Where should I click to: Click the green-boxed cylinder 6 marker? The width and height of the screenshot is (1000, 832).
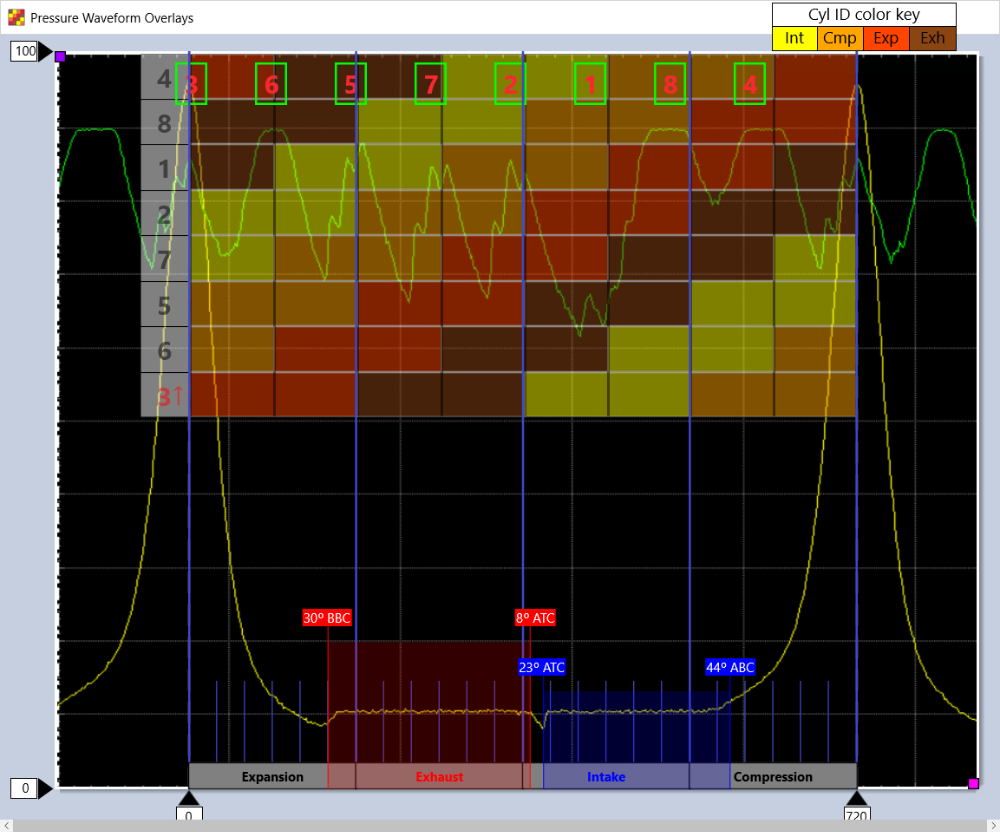coord(271,84)
